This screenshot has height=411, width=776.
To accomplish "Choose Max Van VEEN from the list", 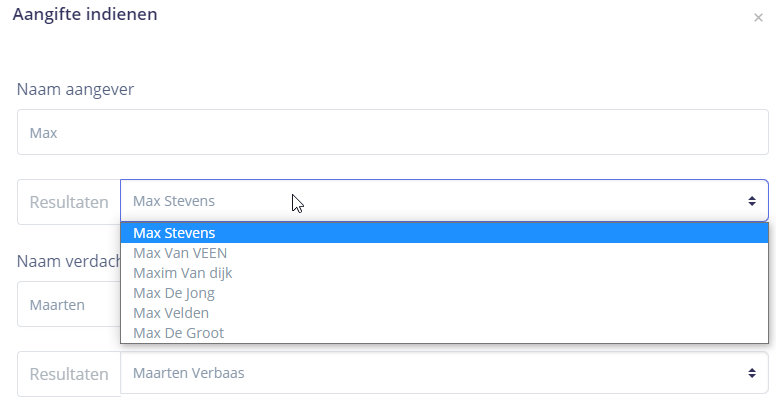I will pyautogui.click(x=180, y=253).
